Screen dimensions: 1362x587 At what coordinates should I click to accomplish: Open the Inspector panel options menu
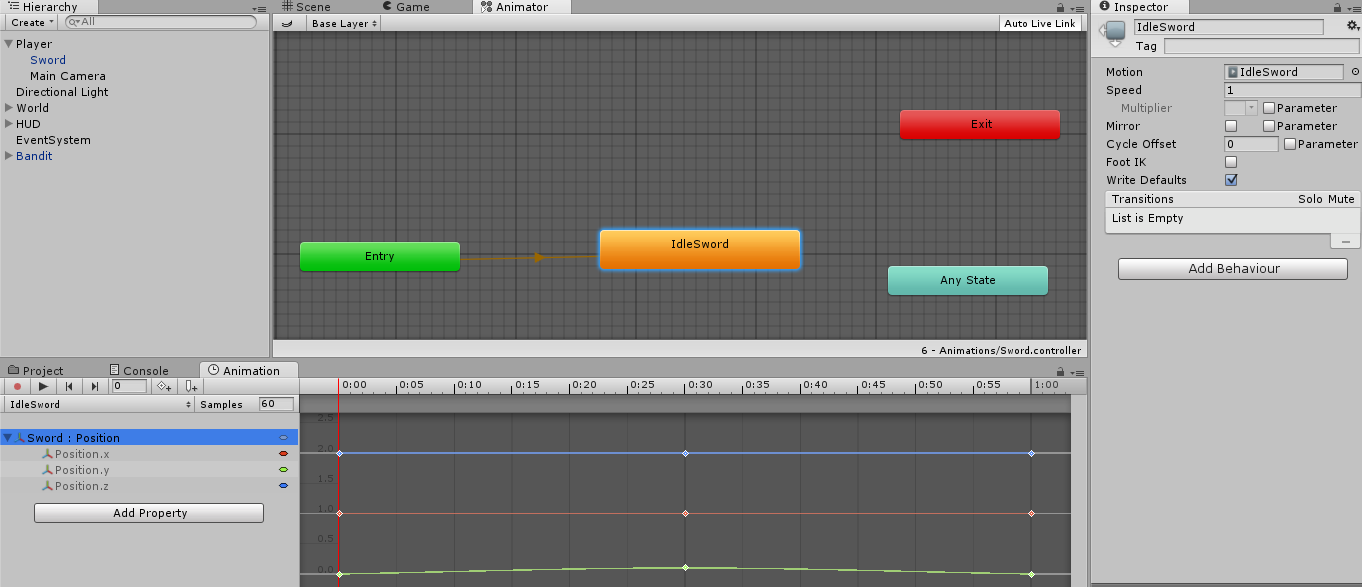click(x=1352, y=7)
